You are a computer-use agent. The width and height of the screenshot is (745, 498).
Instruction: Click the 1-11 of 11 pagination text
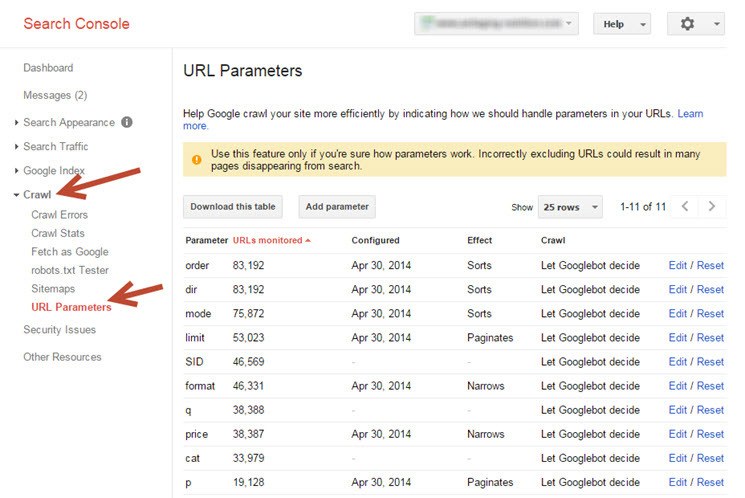coord(643,207)
